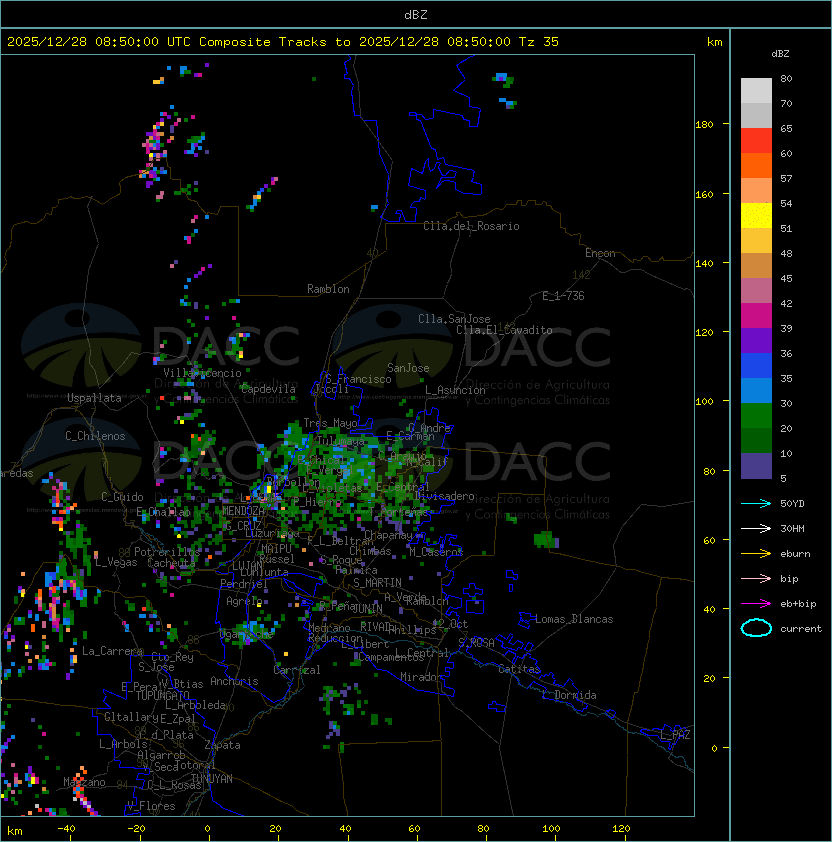Pick the bright yellow 51–54 dBZ band
Viewport: 832px width, 842px height.
pyautogui.click(x=756, y=216)
